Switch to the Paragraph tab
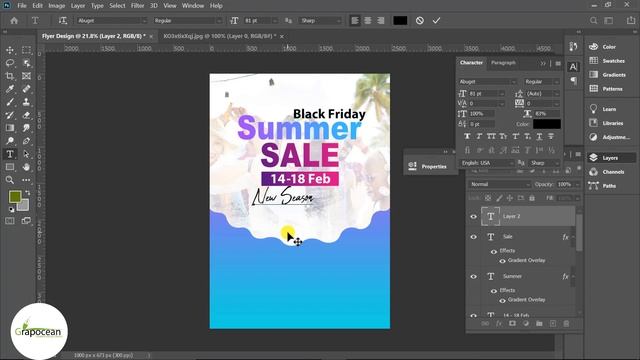640x360 pixels. pos(503,63)
